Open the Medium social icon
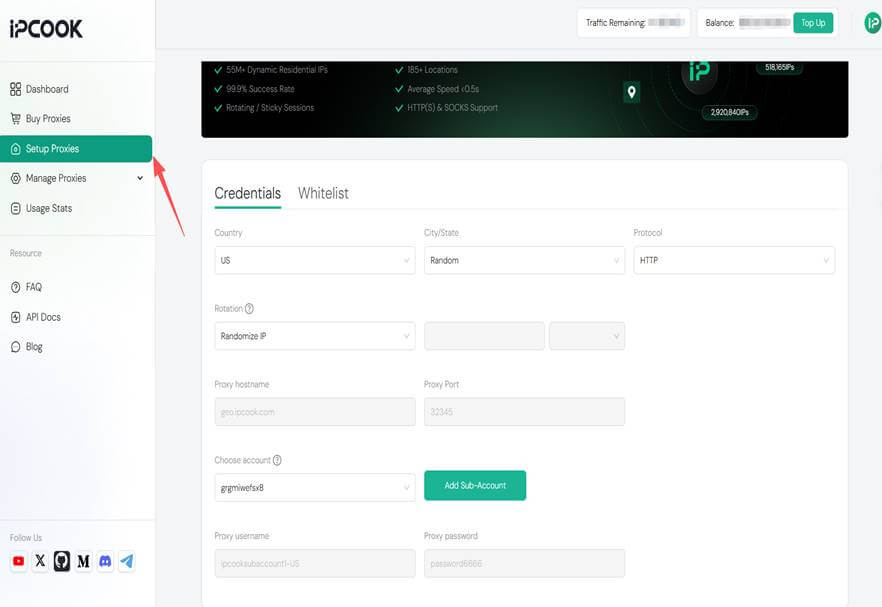 click(x=84, y=562)
